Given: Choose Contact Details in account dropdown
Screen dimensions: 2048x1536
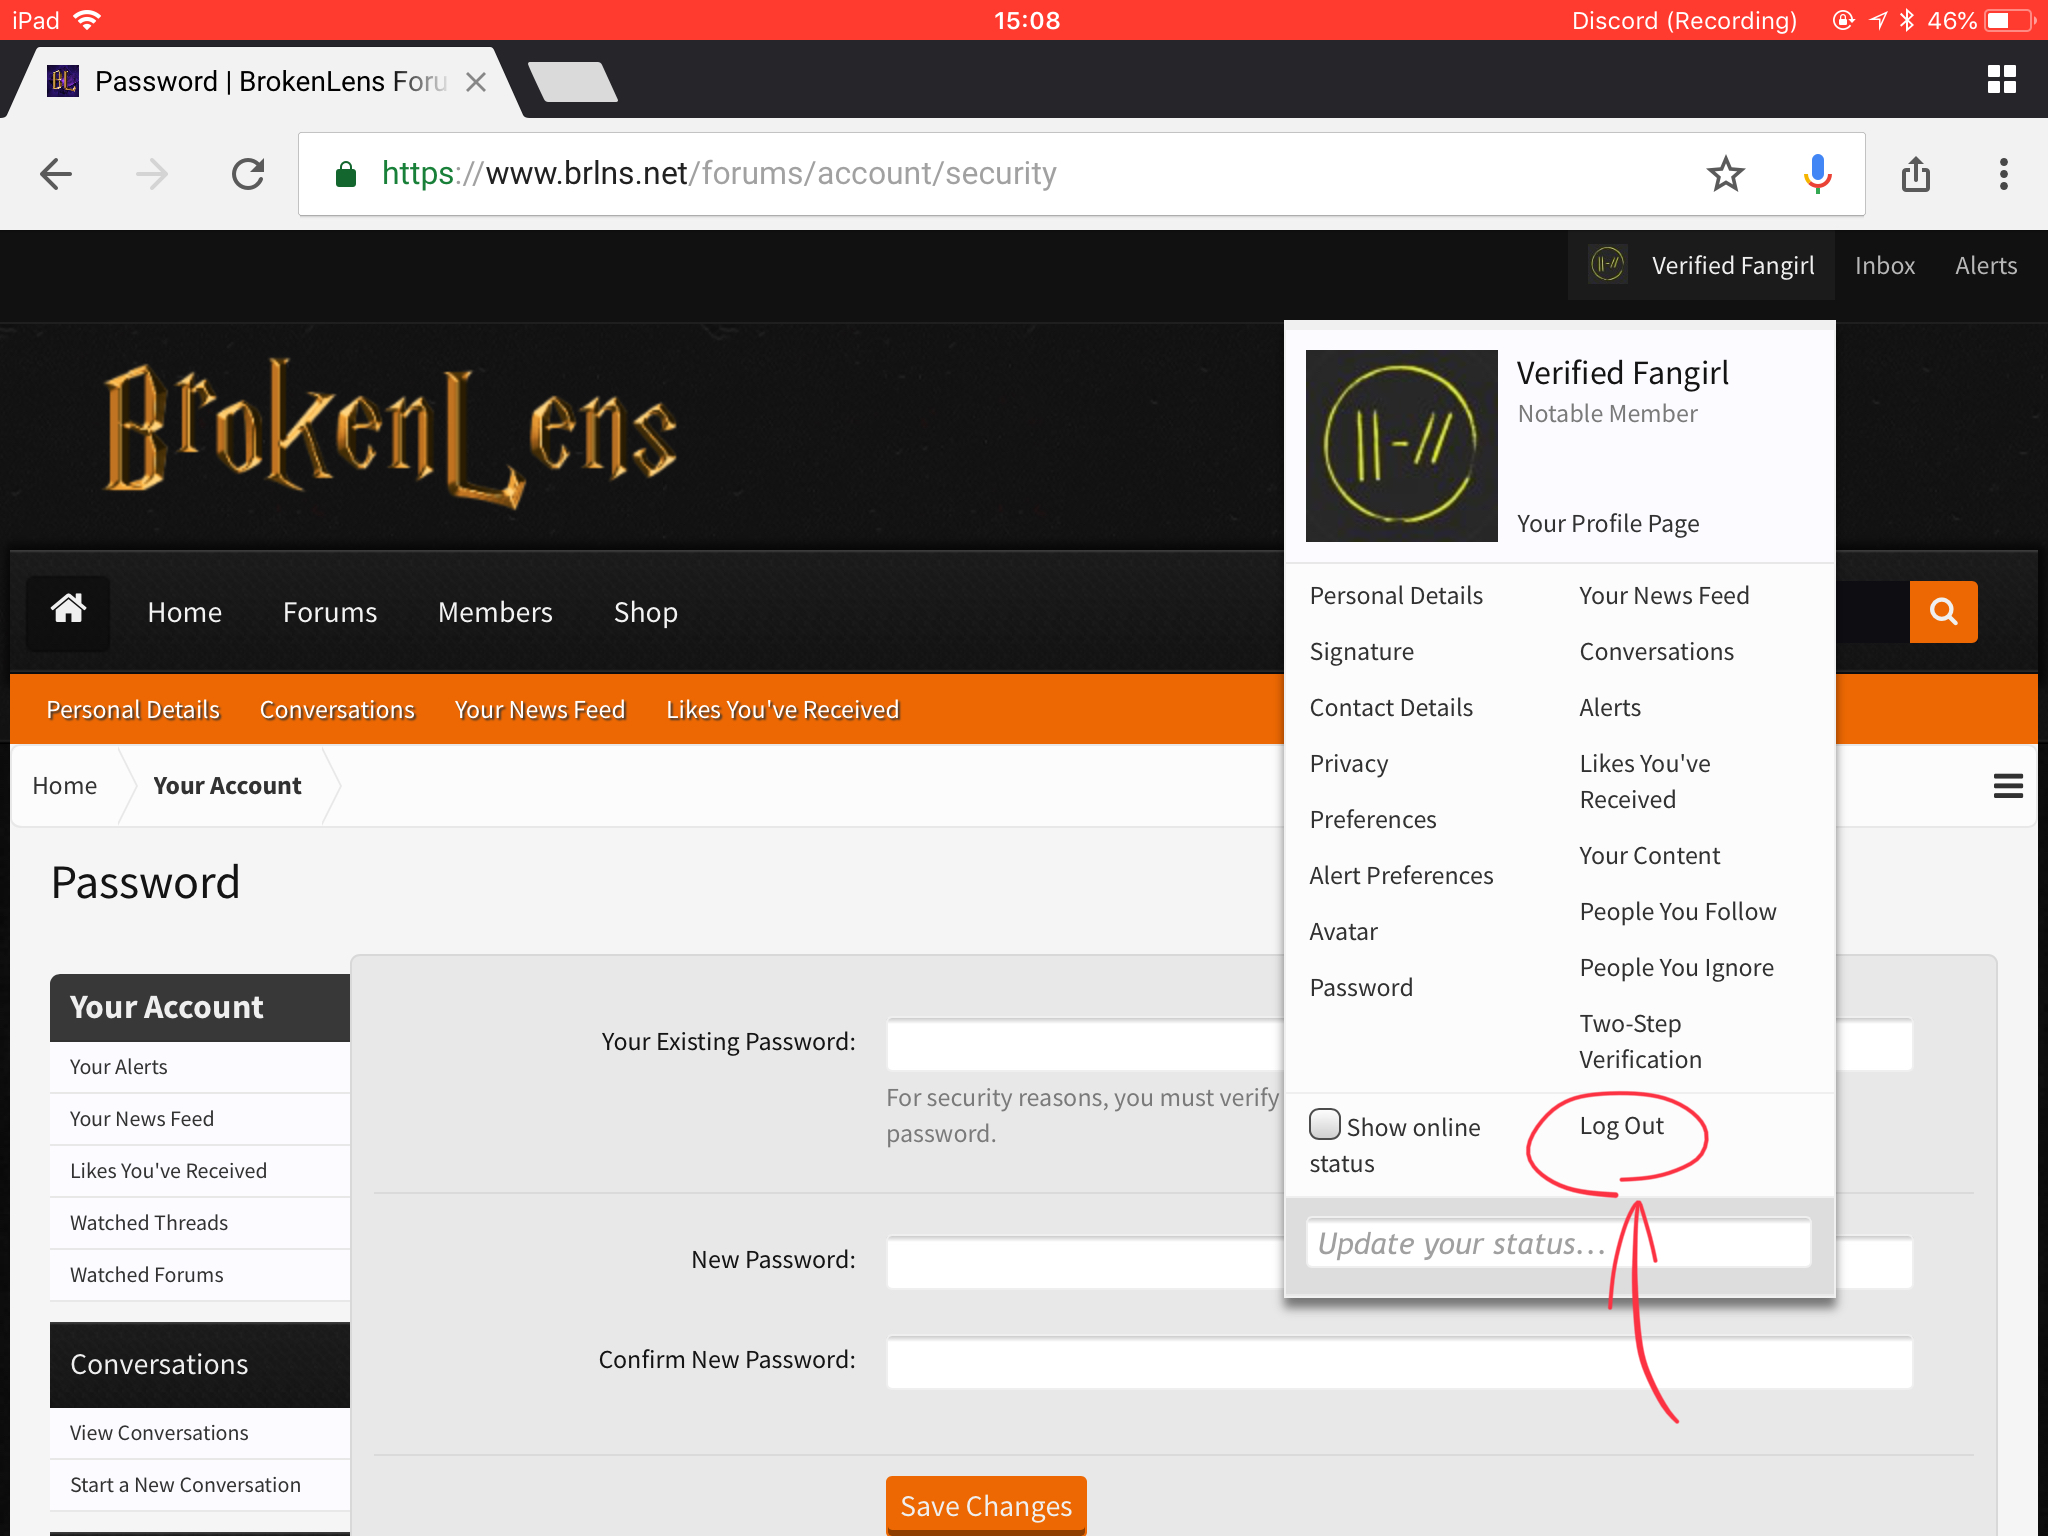Looking at the screenshot, I should click(1391, 708).
